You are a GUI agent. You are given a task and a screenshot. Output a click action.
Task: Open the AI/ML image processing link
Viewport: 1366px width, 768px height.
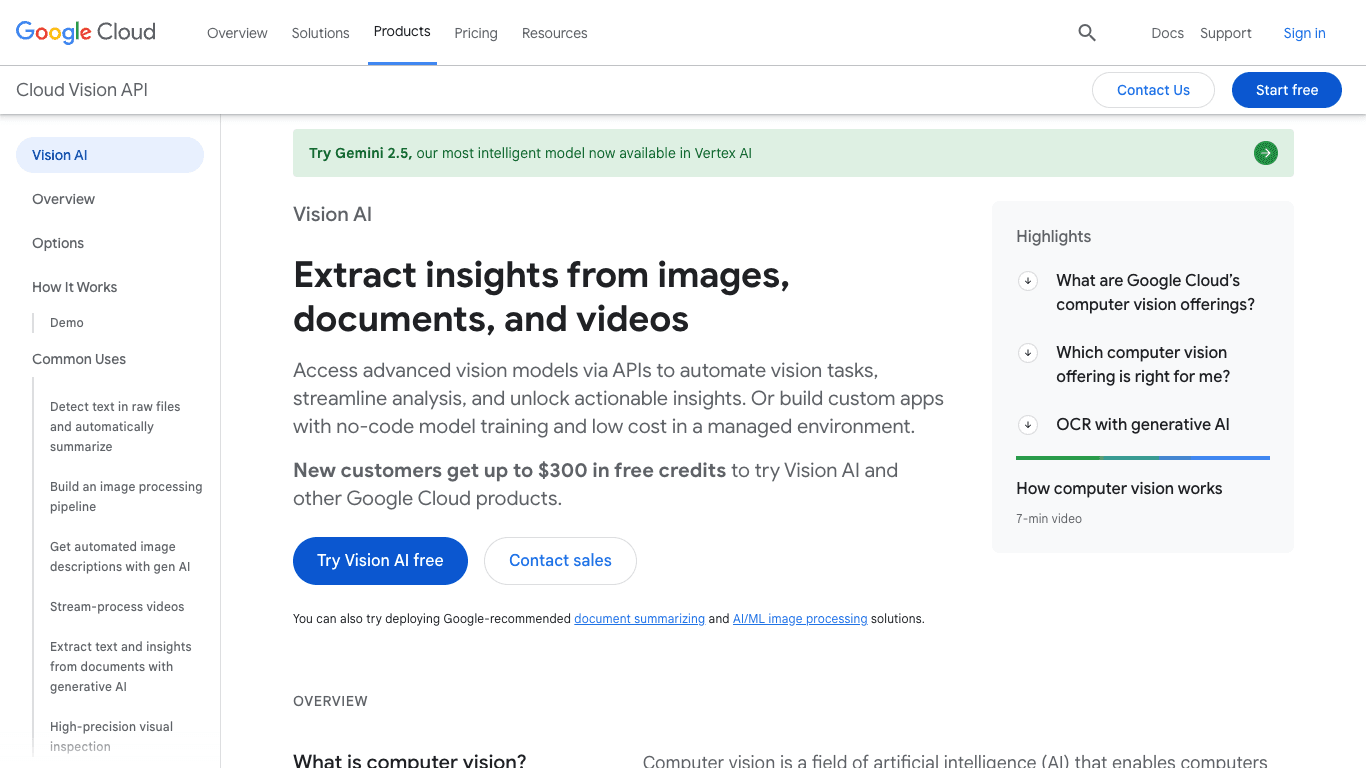click(x=800, y=619)
